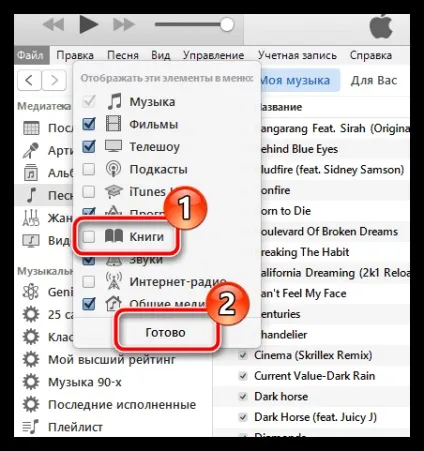The width and height of the screenshot is (424, 451).
Task: Check the Книги checkbox
Action: click(x=89, y=237)
